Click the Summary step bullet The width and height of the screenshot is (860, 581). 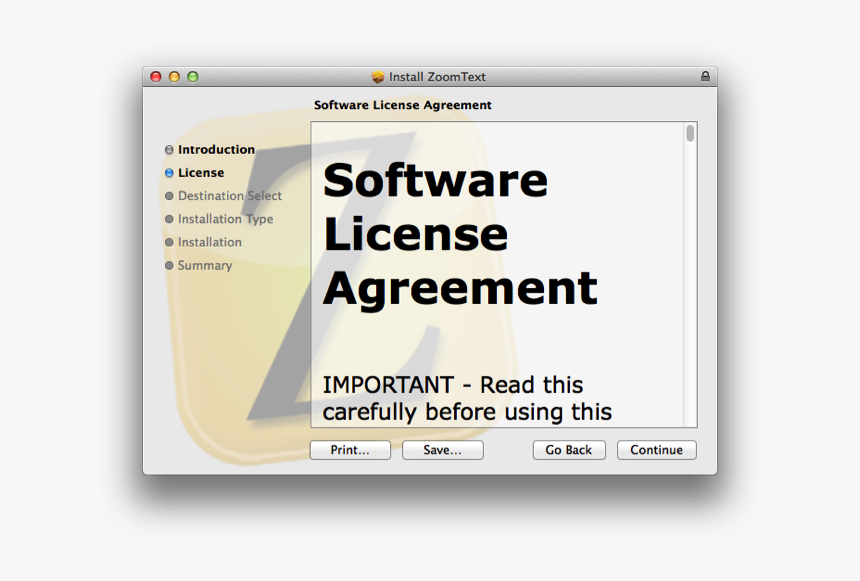[169, 266]
